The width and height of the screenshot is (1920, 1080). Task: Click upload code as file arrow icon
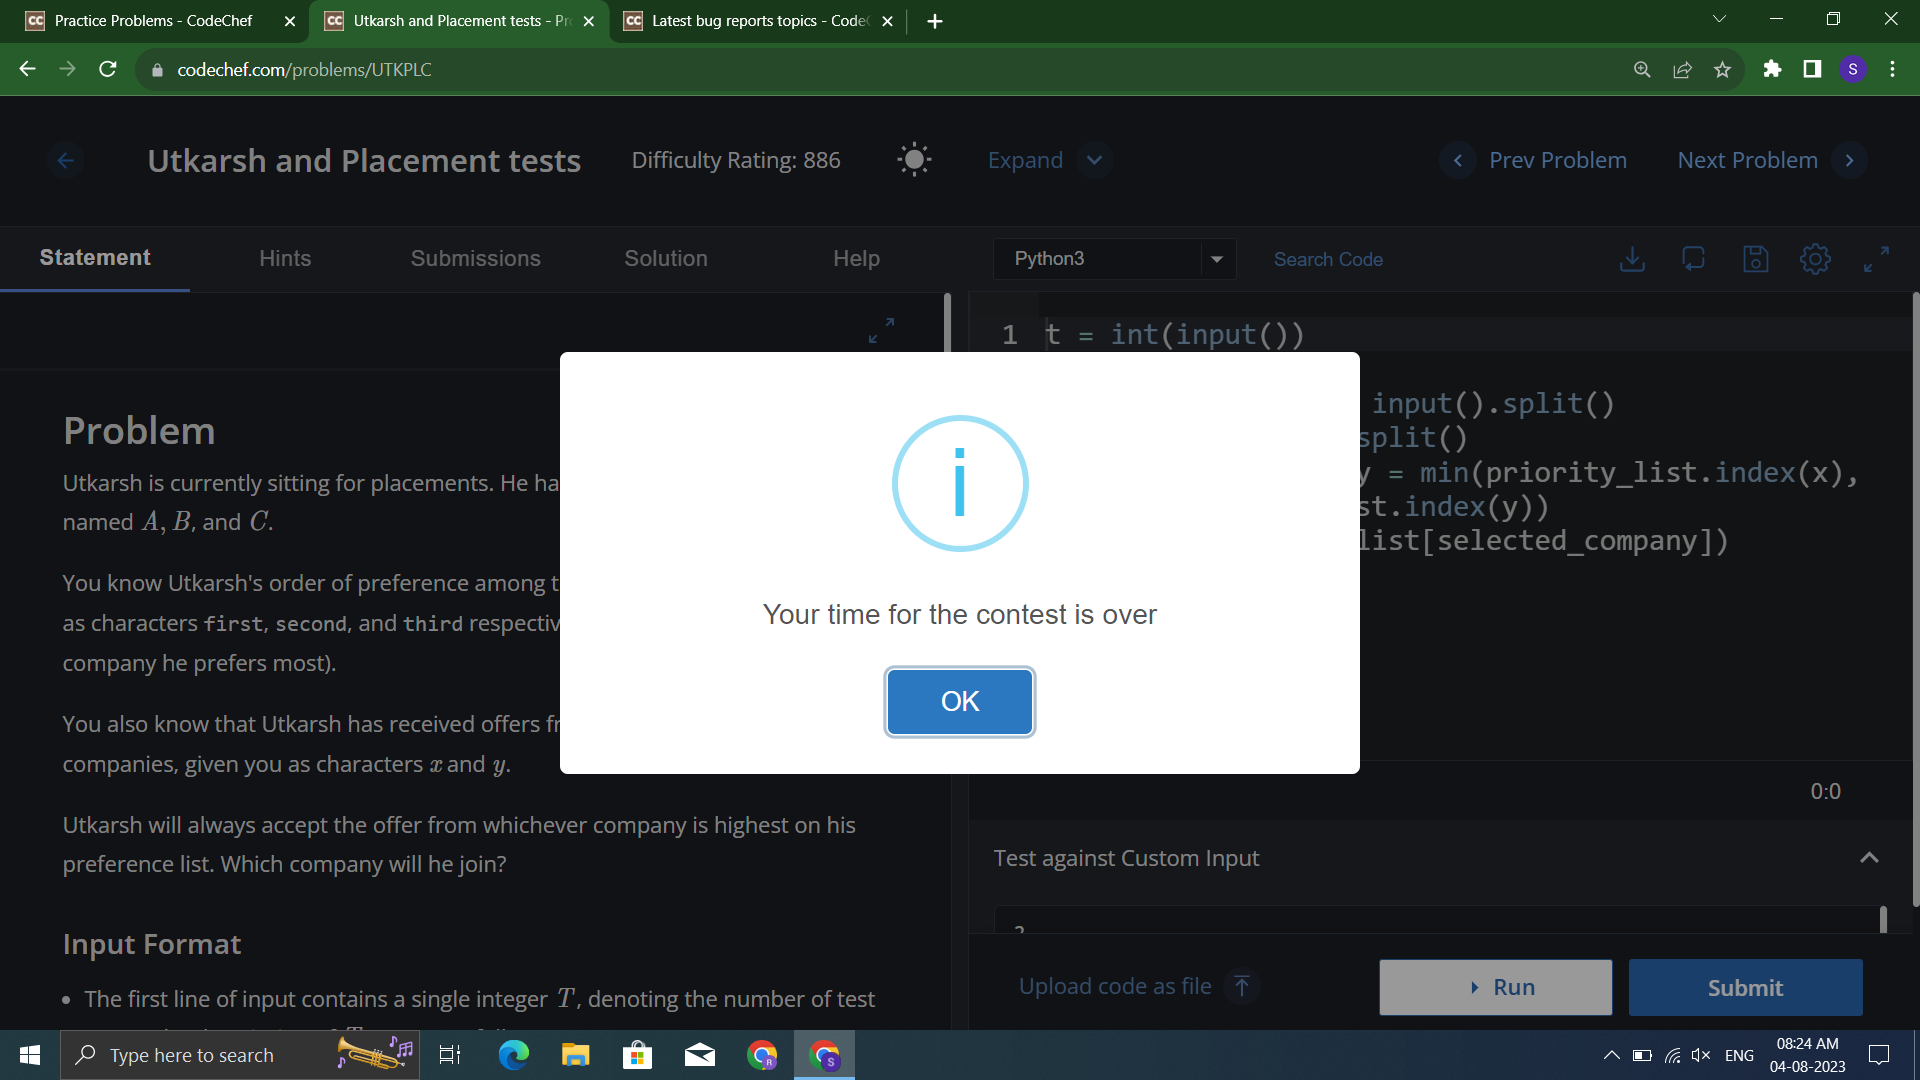(1242, 986)
